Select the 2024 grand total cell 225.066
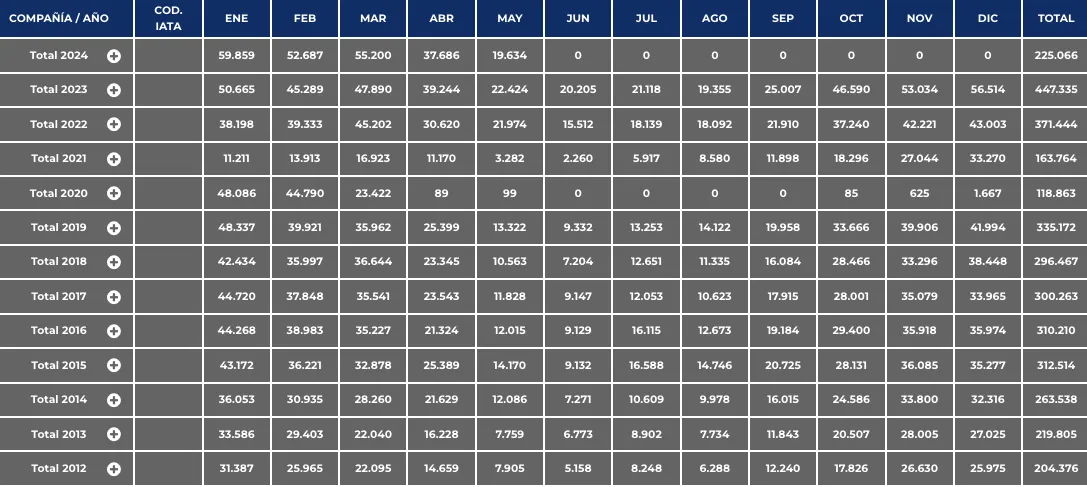This screenshot has width=1087, height=487. coord(1055,56)
